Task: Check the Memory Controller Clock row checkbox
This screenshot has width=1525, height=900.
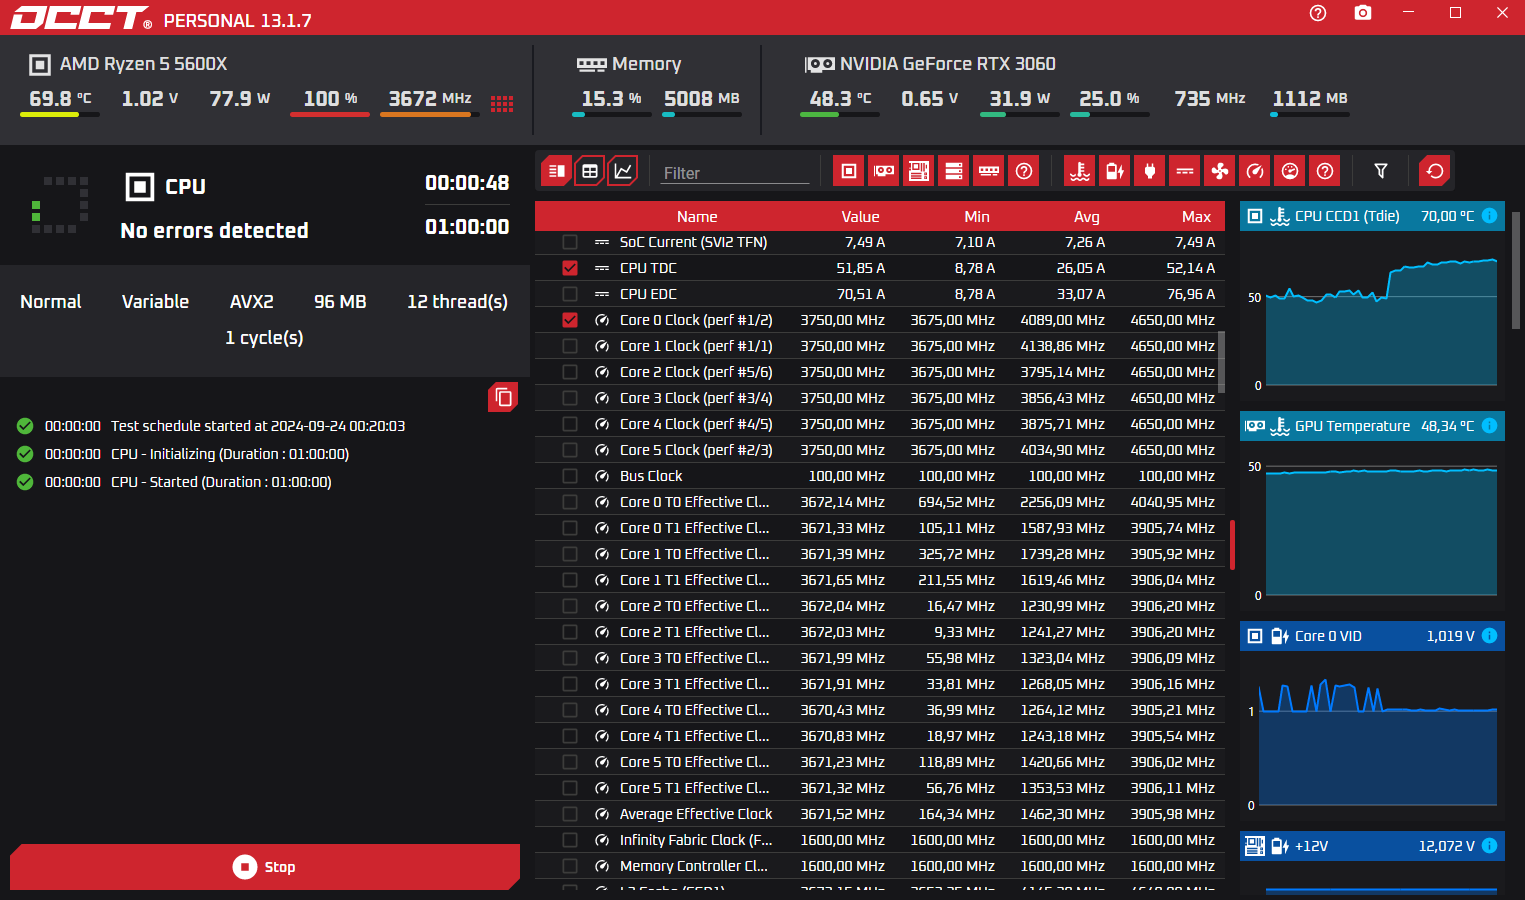Action: (x=570, y=866)
